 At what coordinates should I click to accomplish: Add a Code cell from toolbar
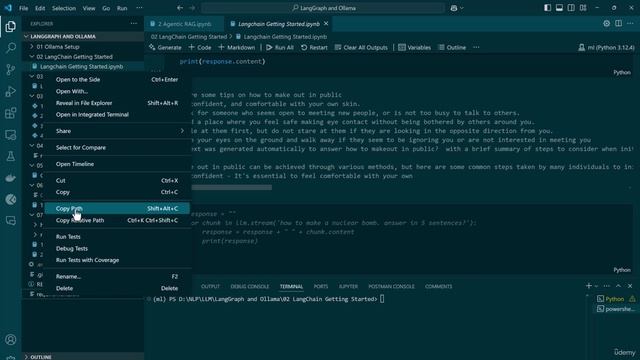(200, 47)
